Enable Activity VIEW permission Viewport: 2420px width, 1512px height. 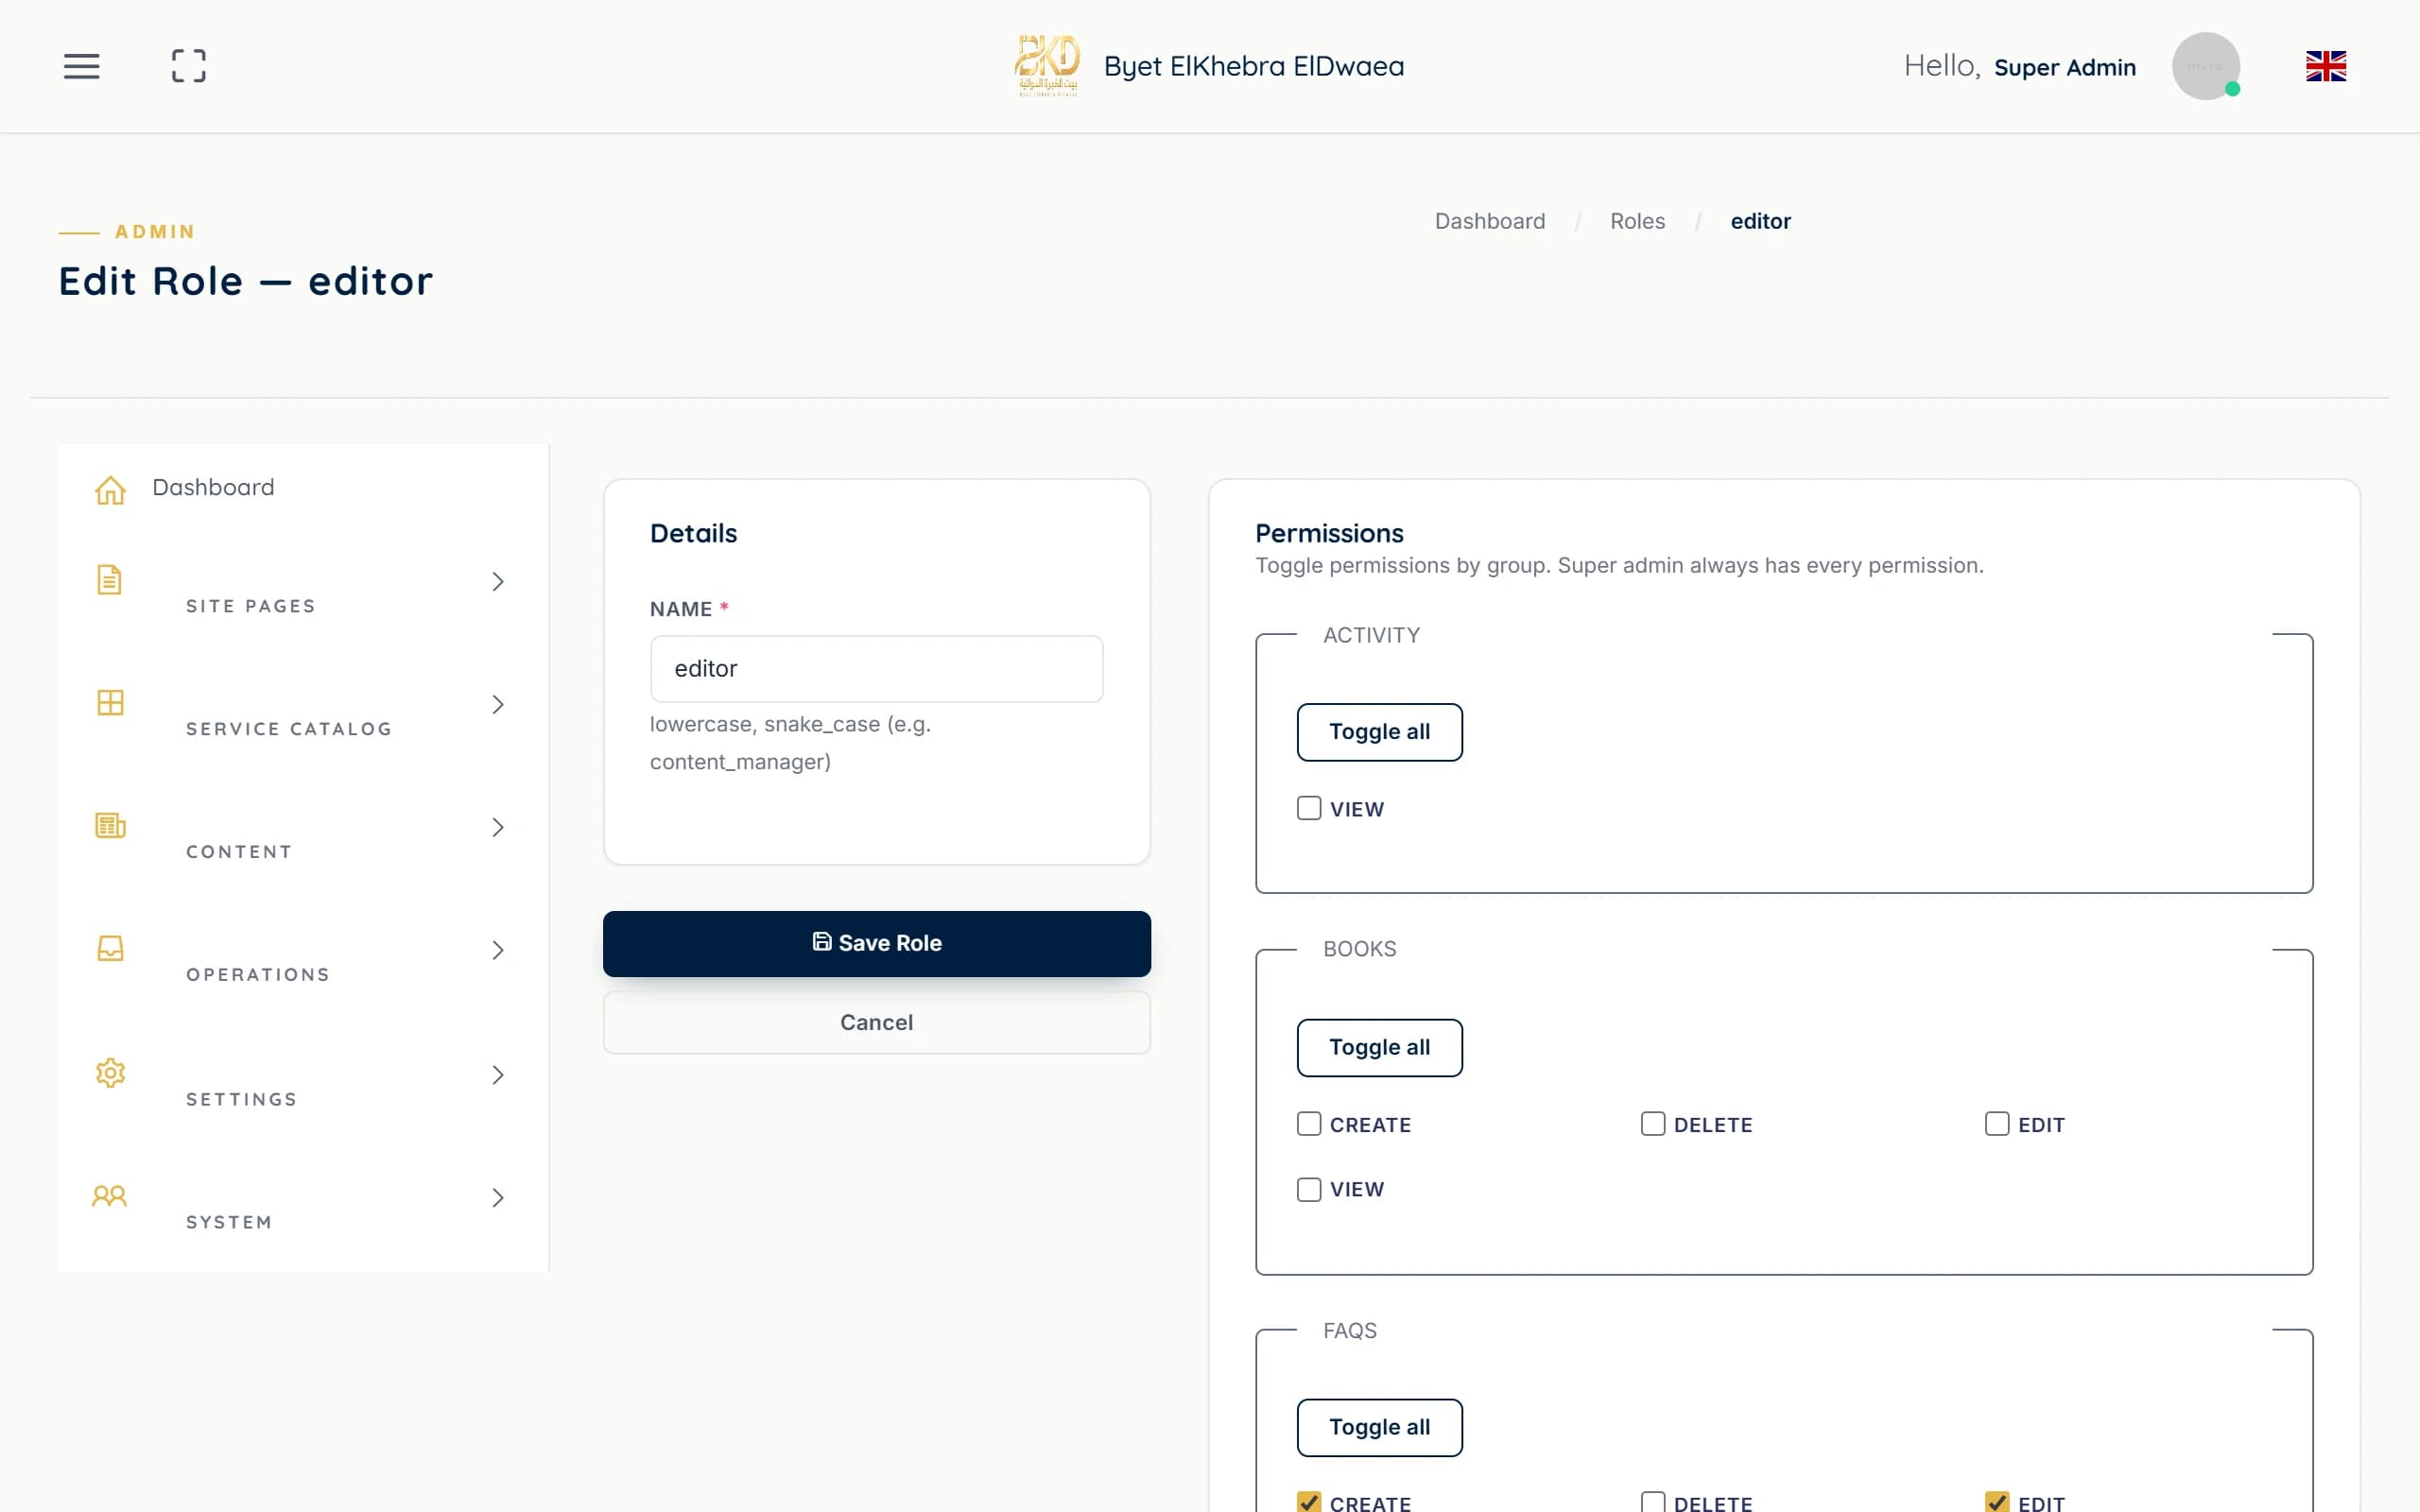pos(1309,808)
